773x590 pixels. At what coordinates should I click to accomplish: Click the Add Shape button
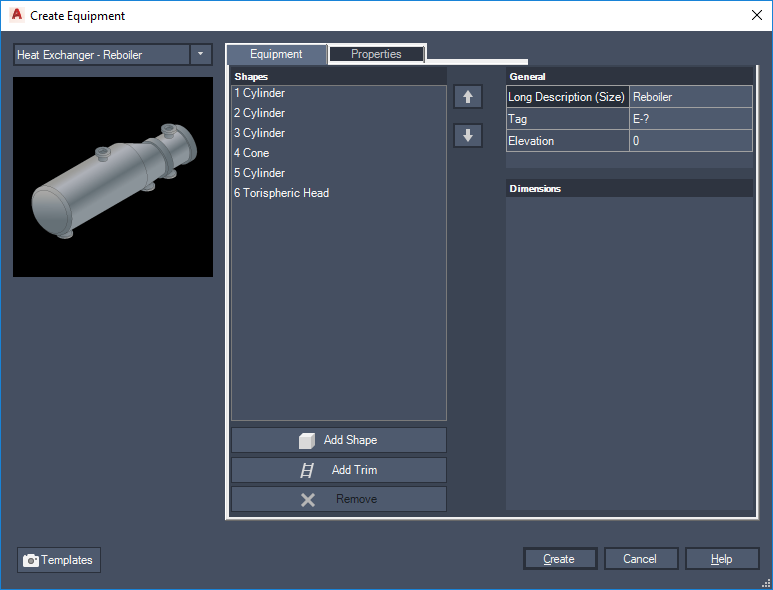tap(339, 440)
